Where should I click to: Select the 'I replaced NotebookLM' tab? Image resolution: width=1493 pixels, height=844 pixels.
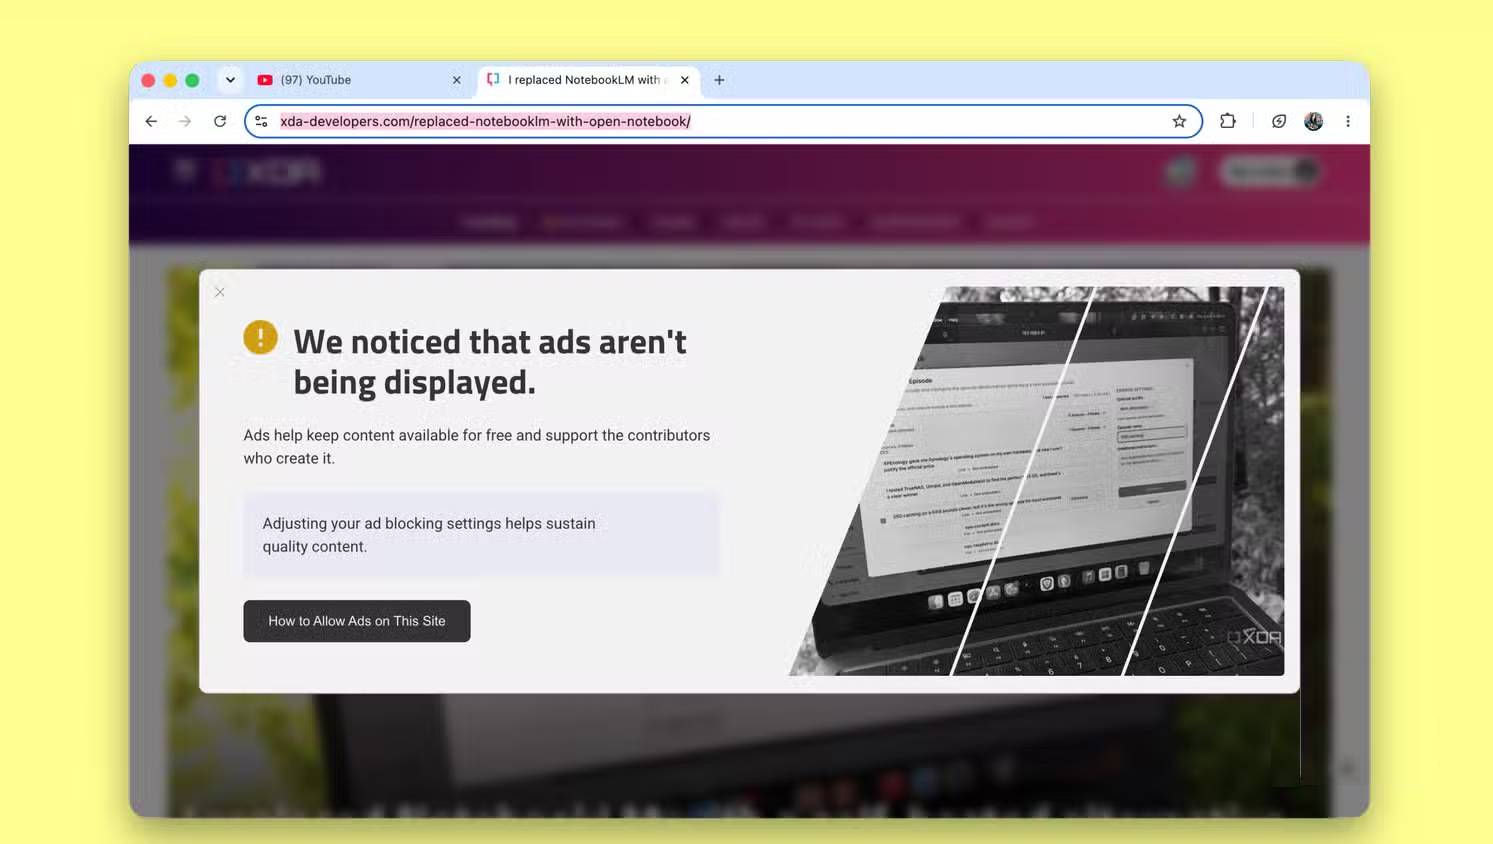[588, 80]
